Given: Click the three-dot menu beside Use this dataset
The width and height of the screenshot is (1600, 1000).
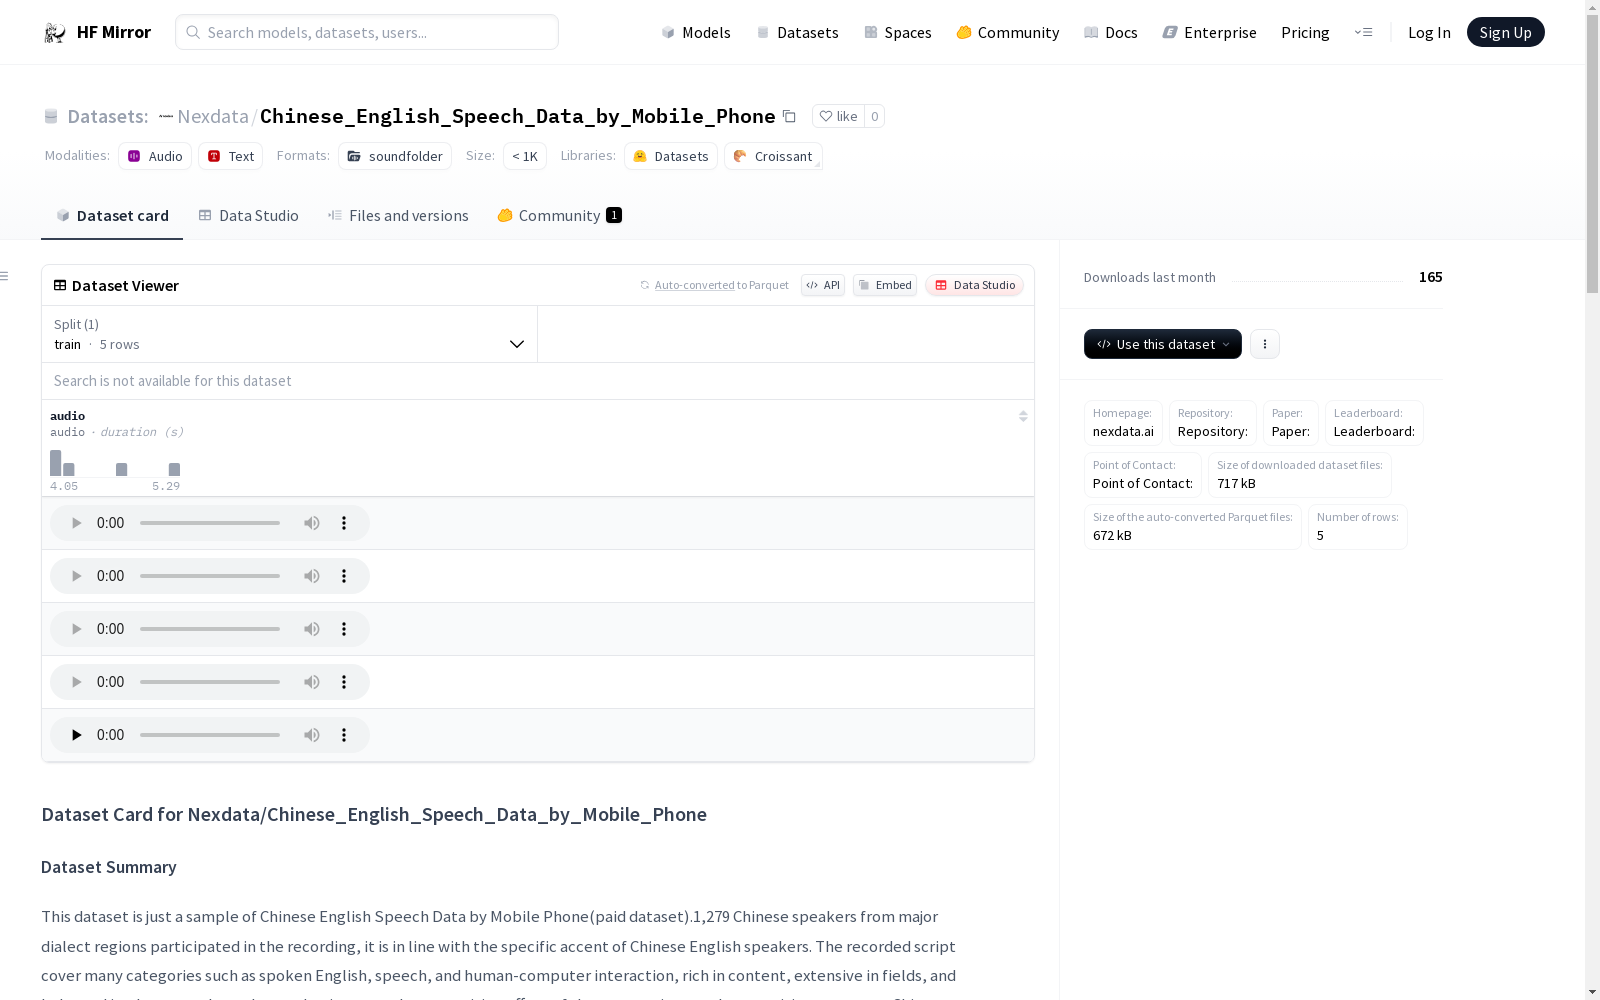Looking at the screenshot, I should coord(1264,344).
